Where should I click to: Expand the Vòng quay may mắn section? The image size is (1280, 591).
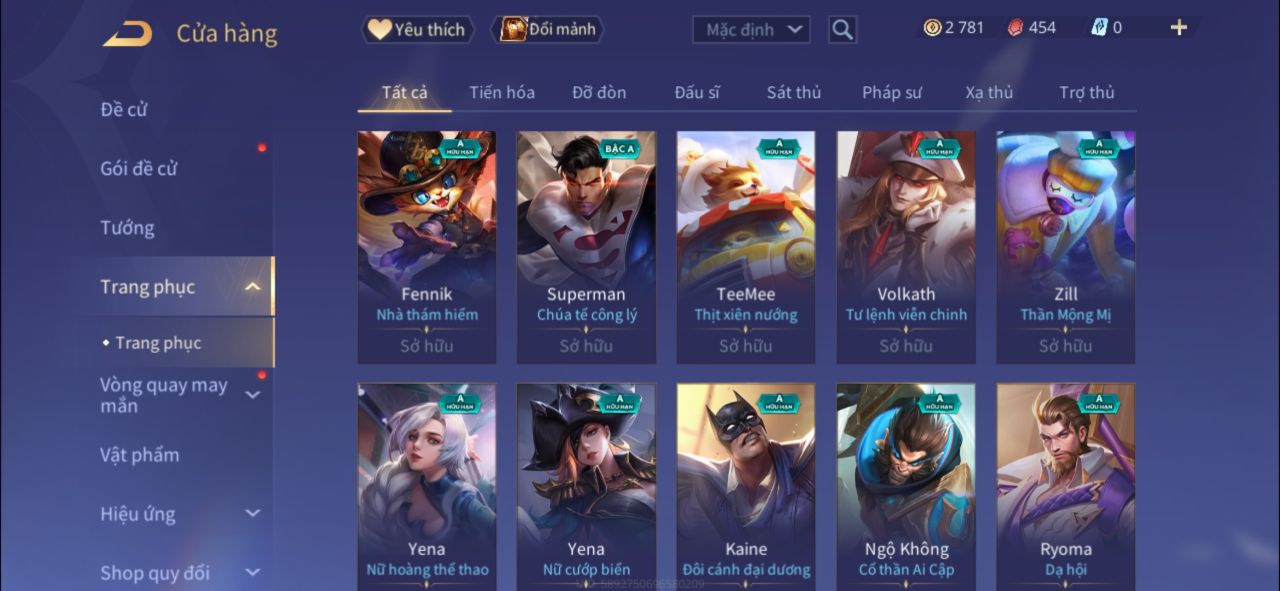coord(252,395)
